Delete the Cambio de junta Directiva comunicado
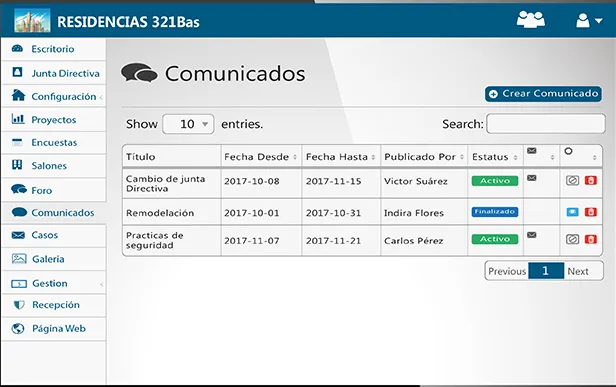Screen dimensions: 616x387 click(x=591, y=180)
